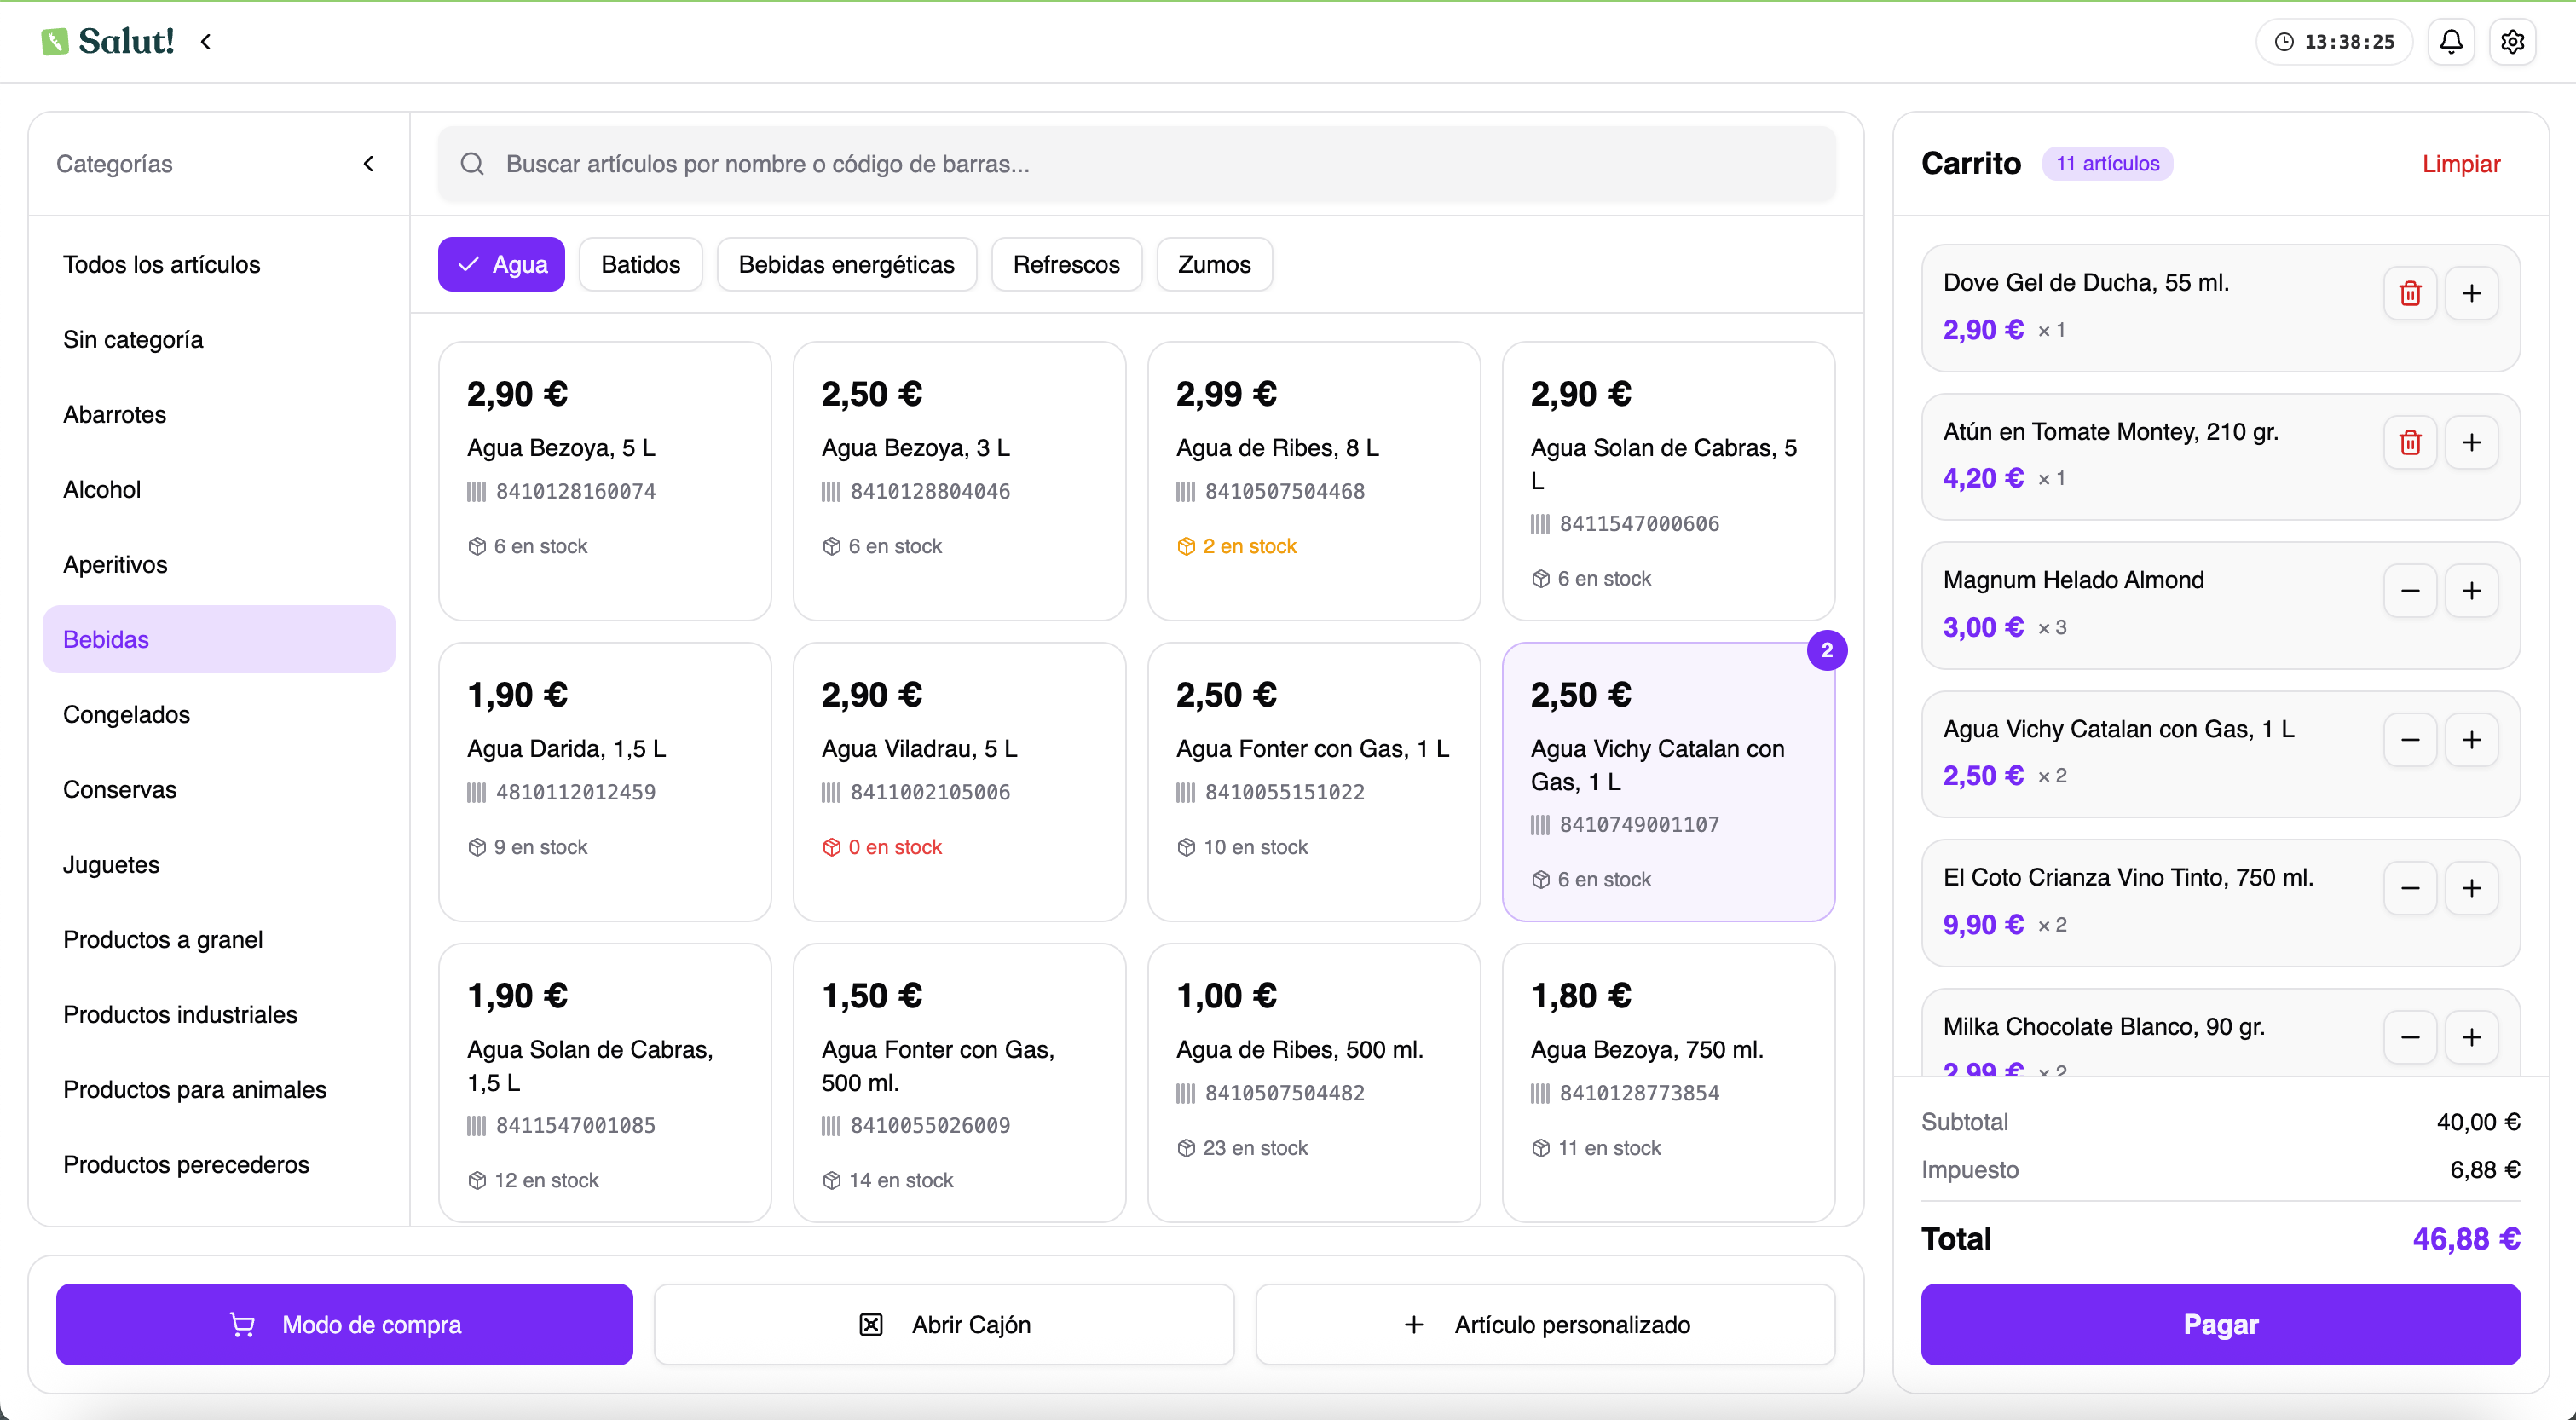Add Agua Solan de Cabras, 5 L
Viewport: 2576px width, 1420px height.
(x=1668, y=481)
